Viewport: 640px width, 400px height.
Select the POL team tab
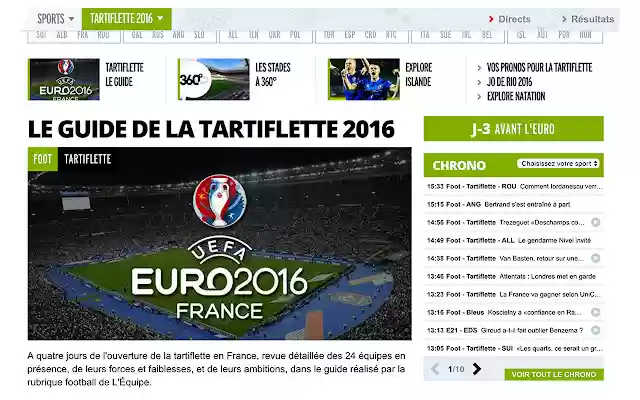point(295,35)
